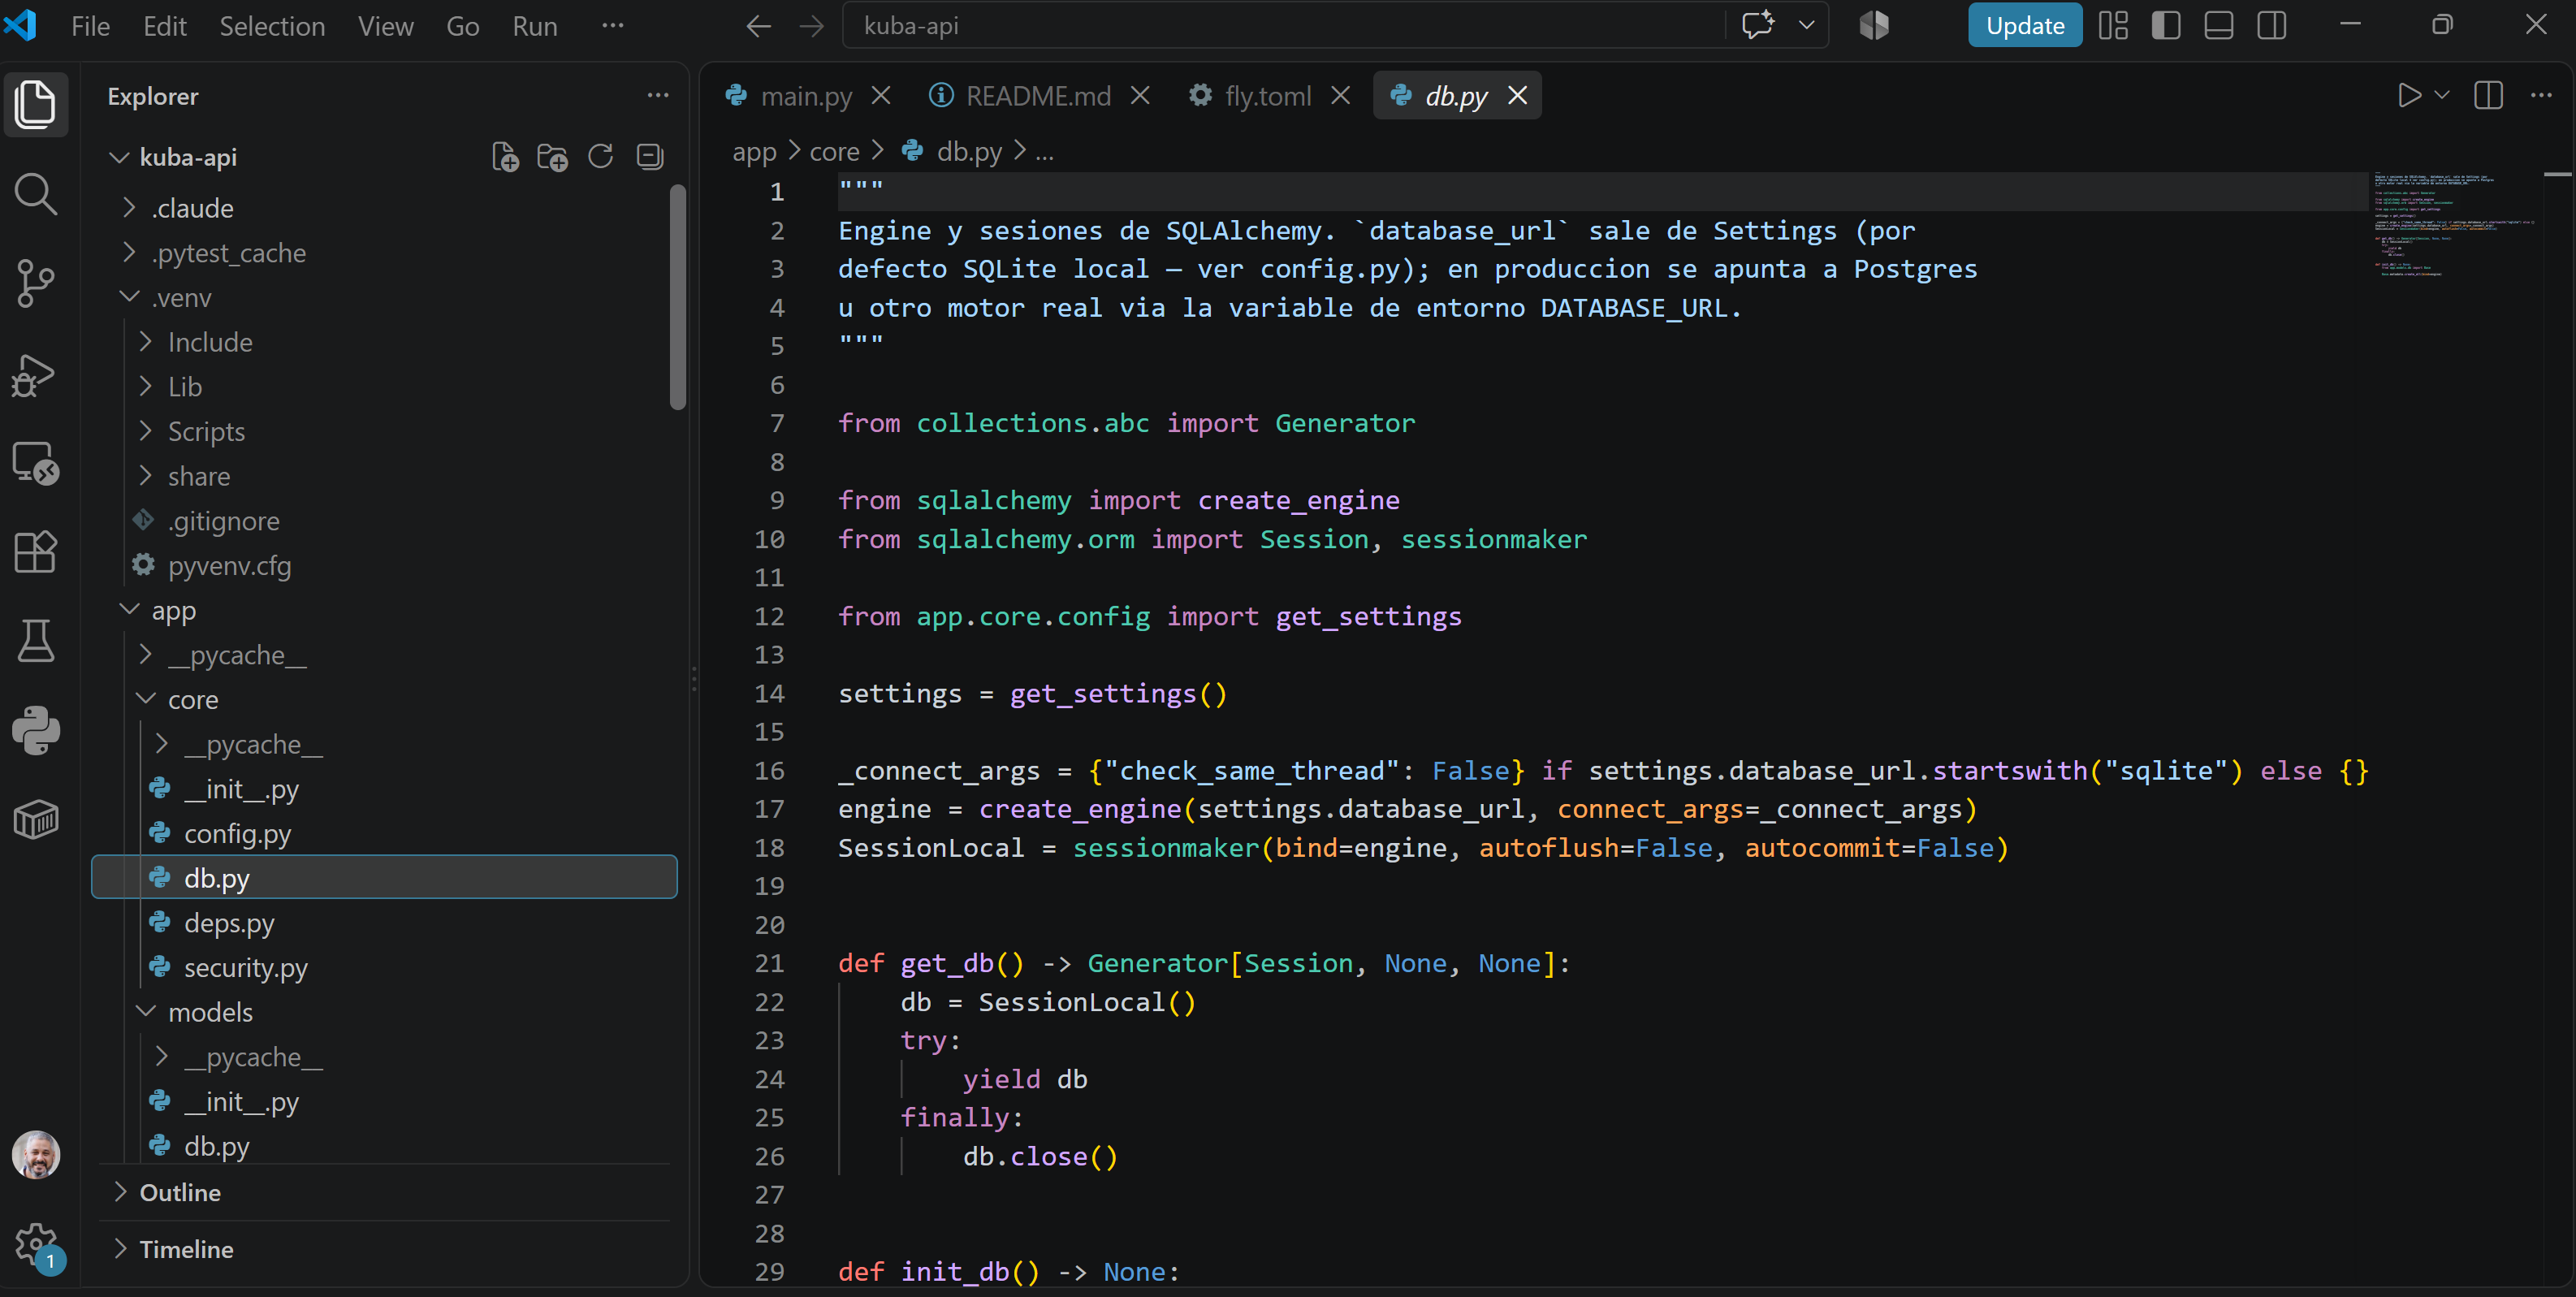Open the Extensions view icon

pyautogui.click(x=36, y=551)
